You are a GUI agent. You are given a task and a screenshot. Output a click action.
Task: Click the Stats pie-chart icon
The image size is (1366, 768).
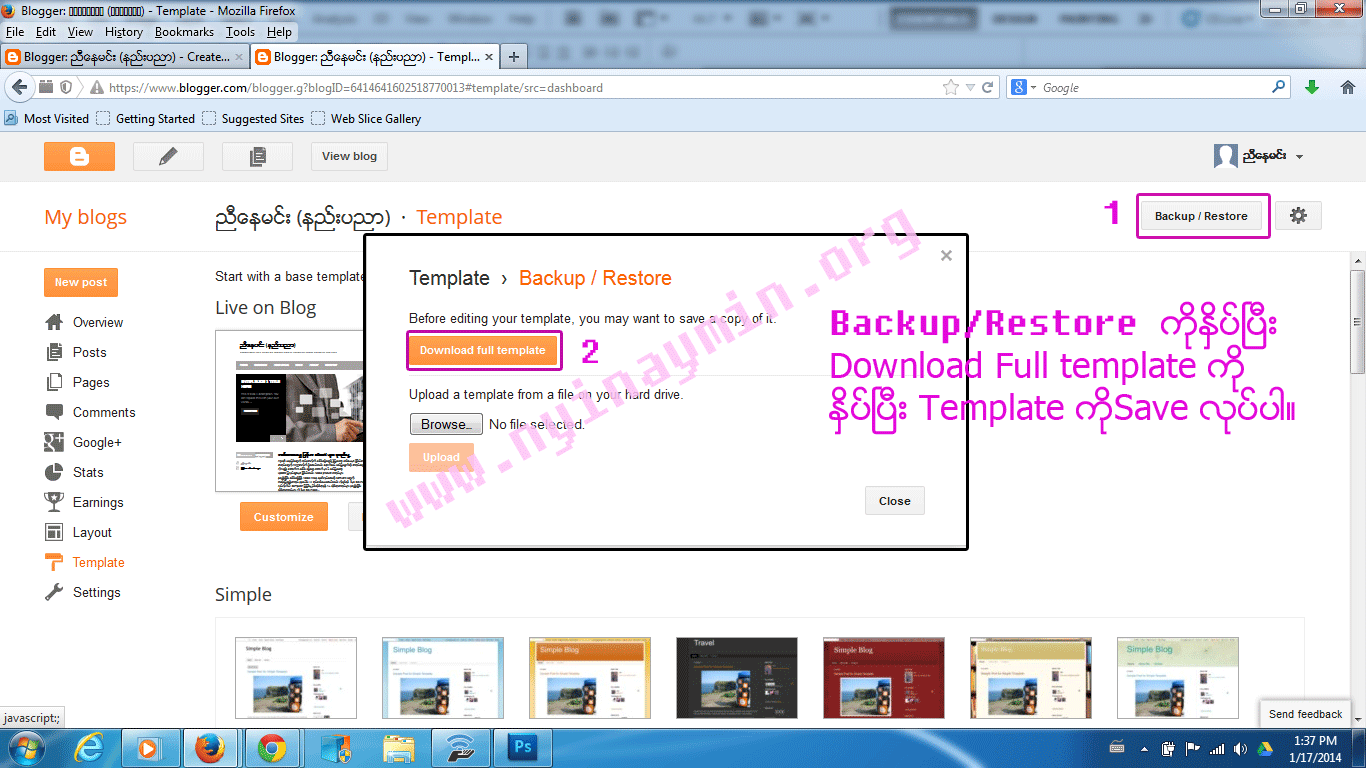coord(54,472)
